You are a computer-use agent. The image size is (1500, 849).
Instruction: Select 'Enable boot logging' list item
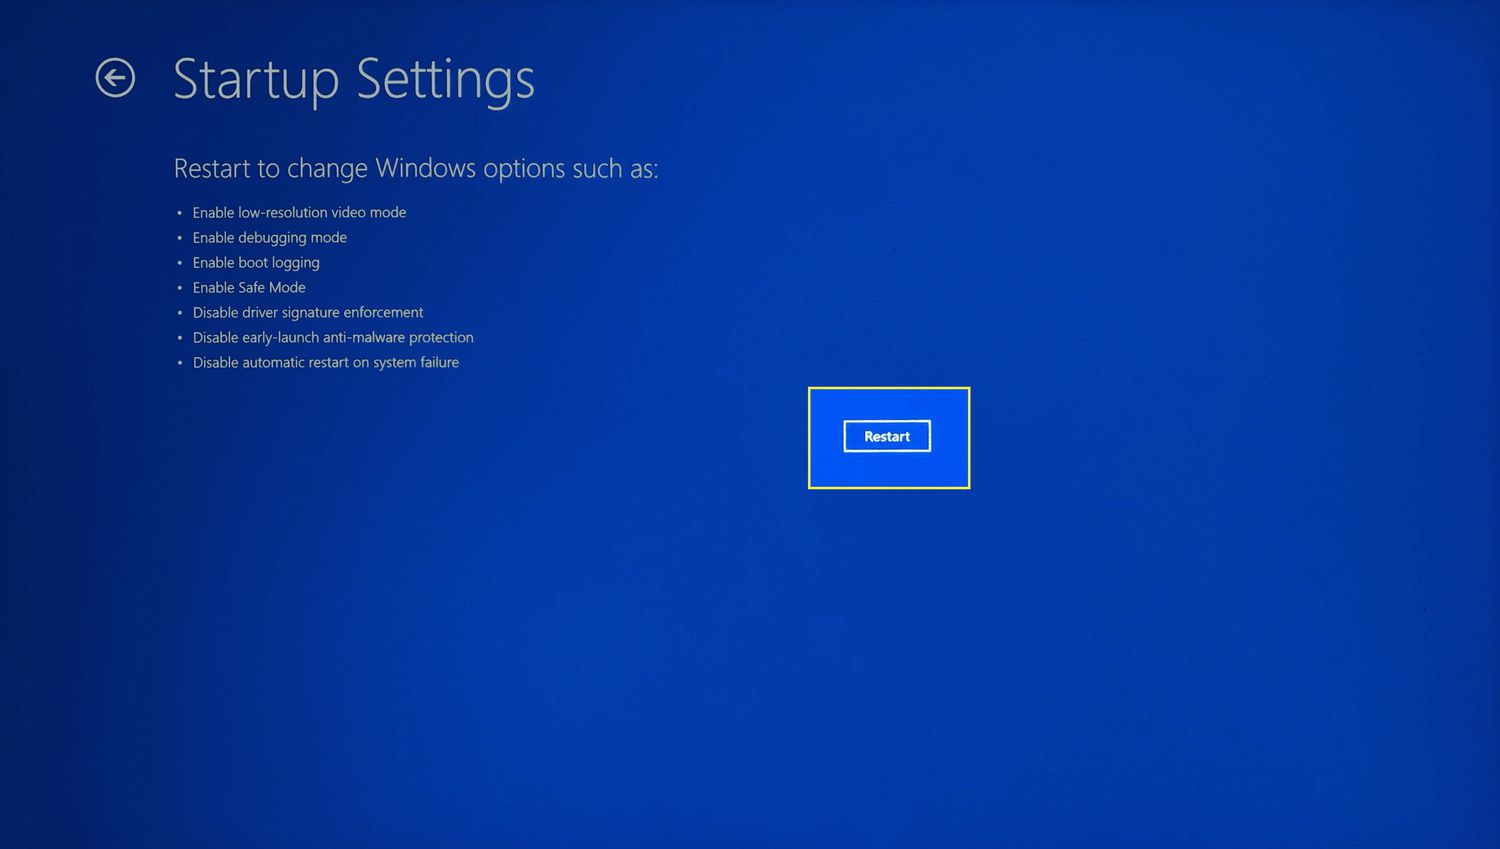click(x=256, y=262)
